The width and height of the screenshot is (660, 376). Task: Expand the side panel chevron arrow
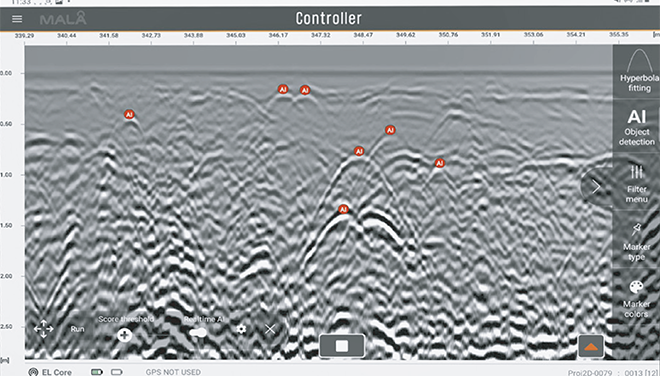coord(596,187)
